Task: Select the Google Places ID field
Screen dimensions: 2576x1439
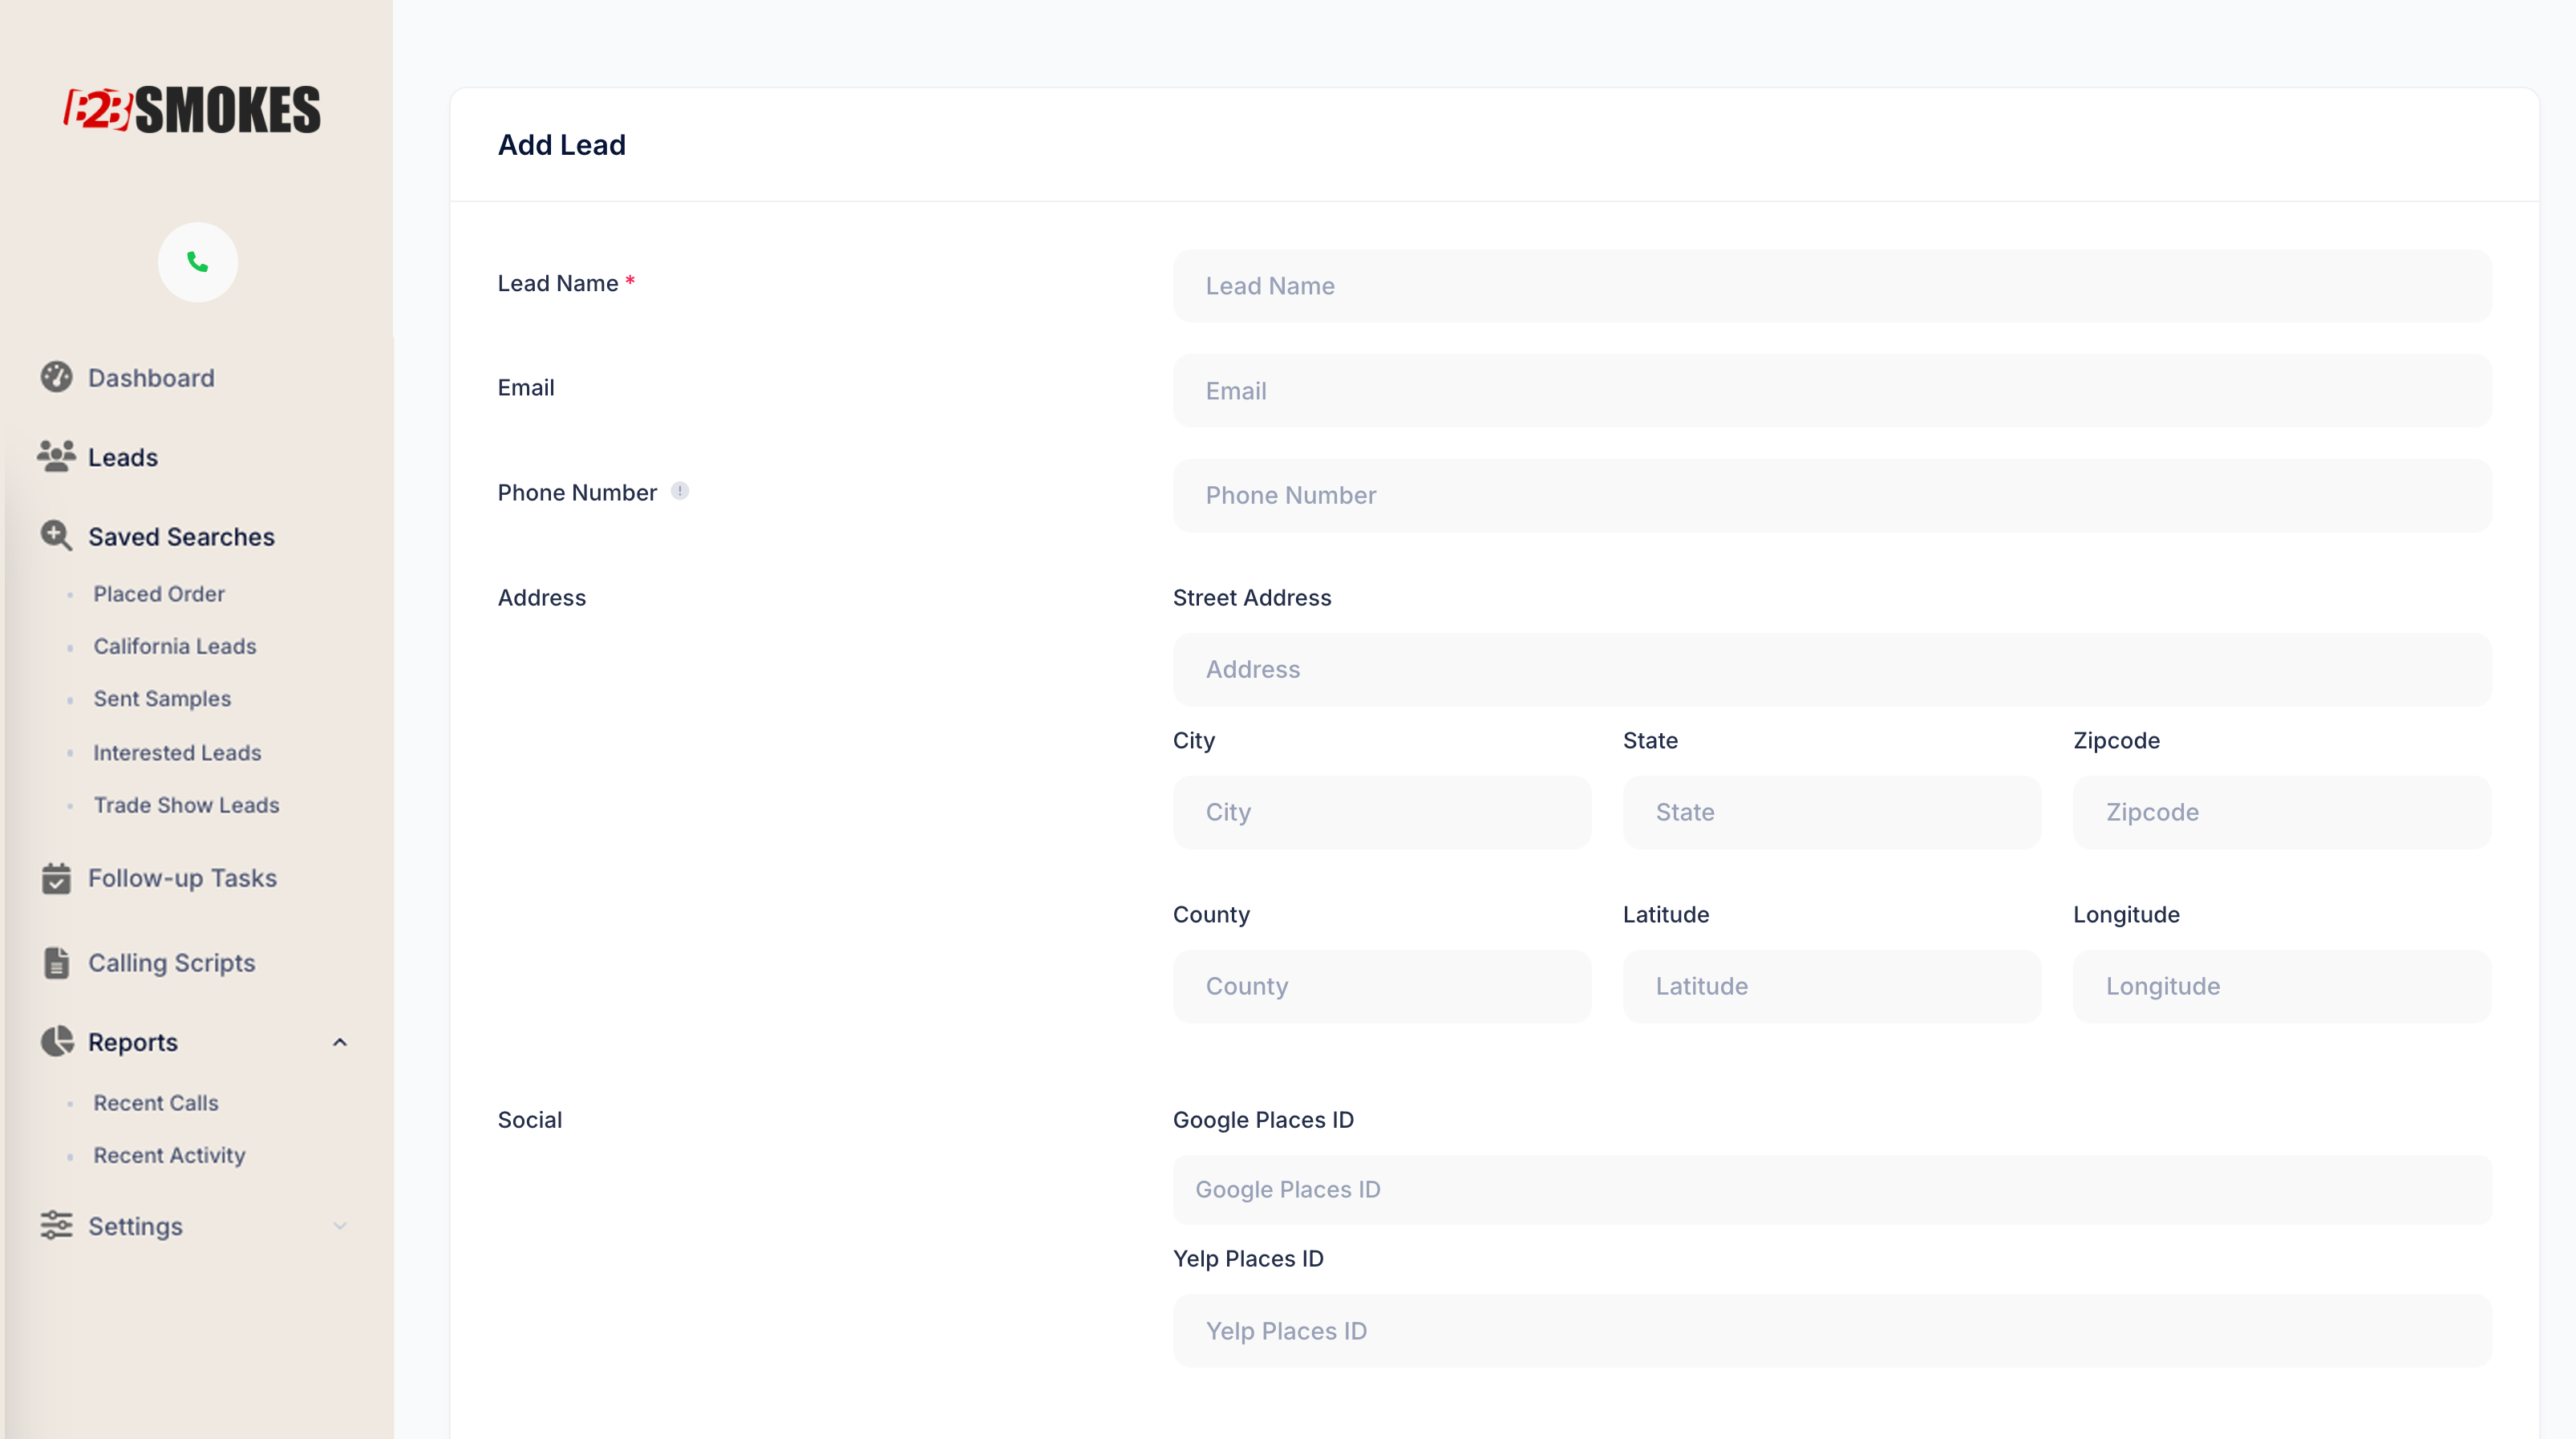Action: click(1831, 1190)
